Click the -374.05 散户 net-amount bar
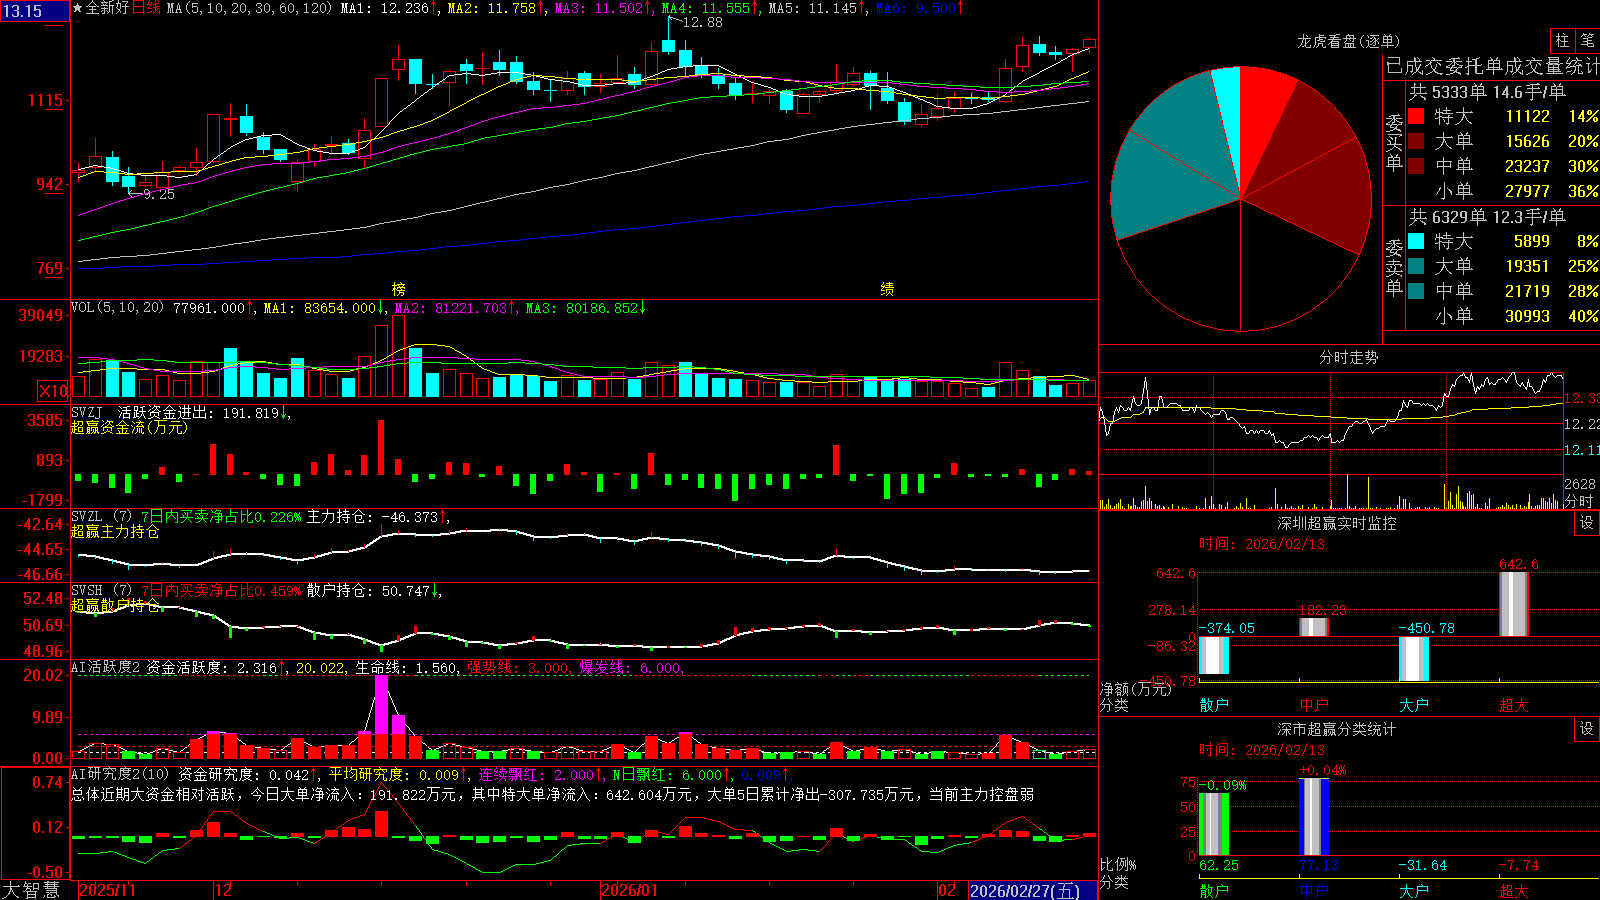The image size is (1600, 900). [1214, 655]
